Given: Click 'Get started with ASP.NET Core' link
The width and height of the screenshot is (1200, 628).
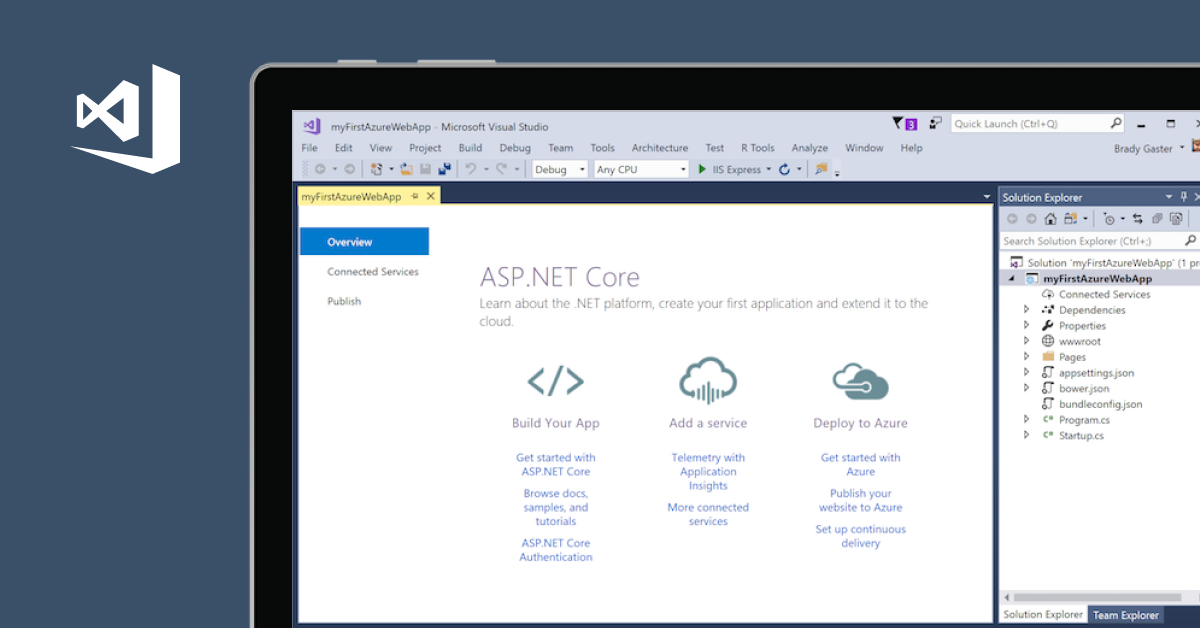Looking at the screenshot, I should click(556, 464).
